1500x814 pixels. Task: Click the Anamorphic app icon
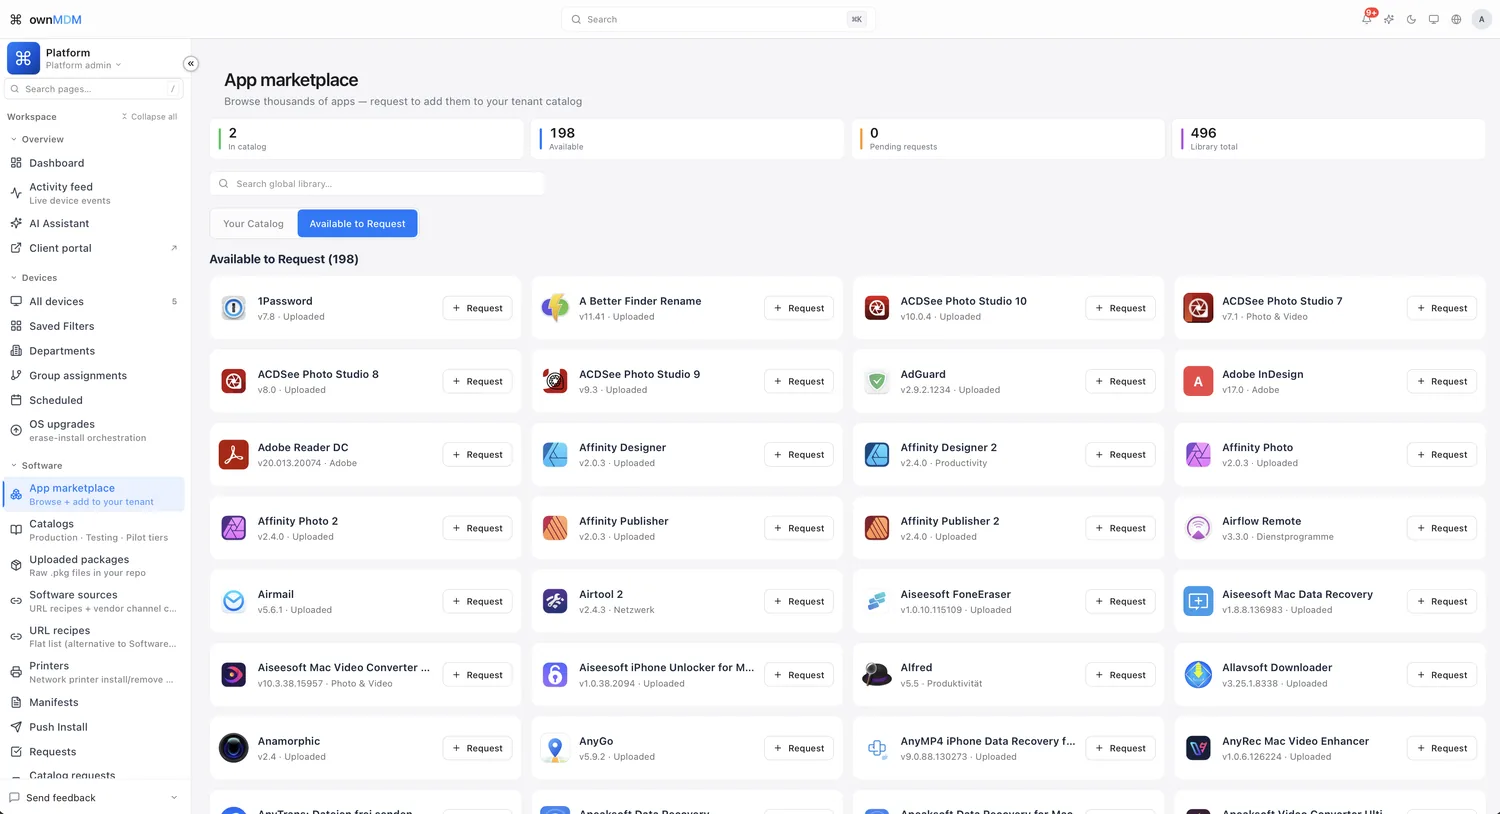coord(233,748)
